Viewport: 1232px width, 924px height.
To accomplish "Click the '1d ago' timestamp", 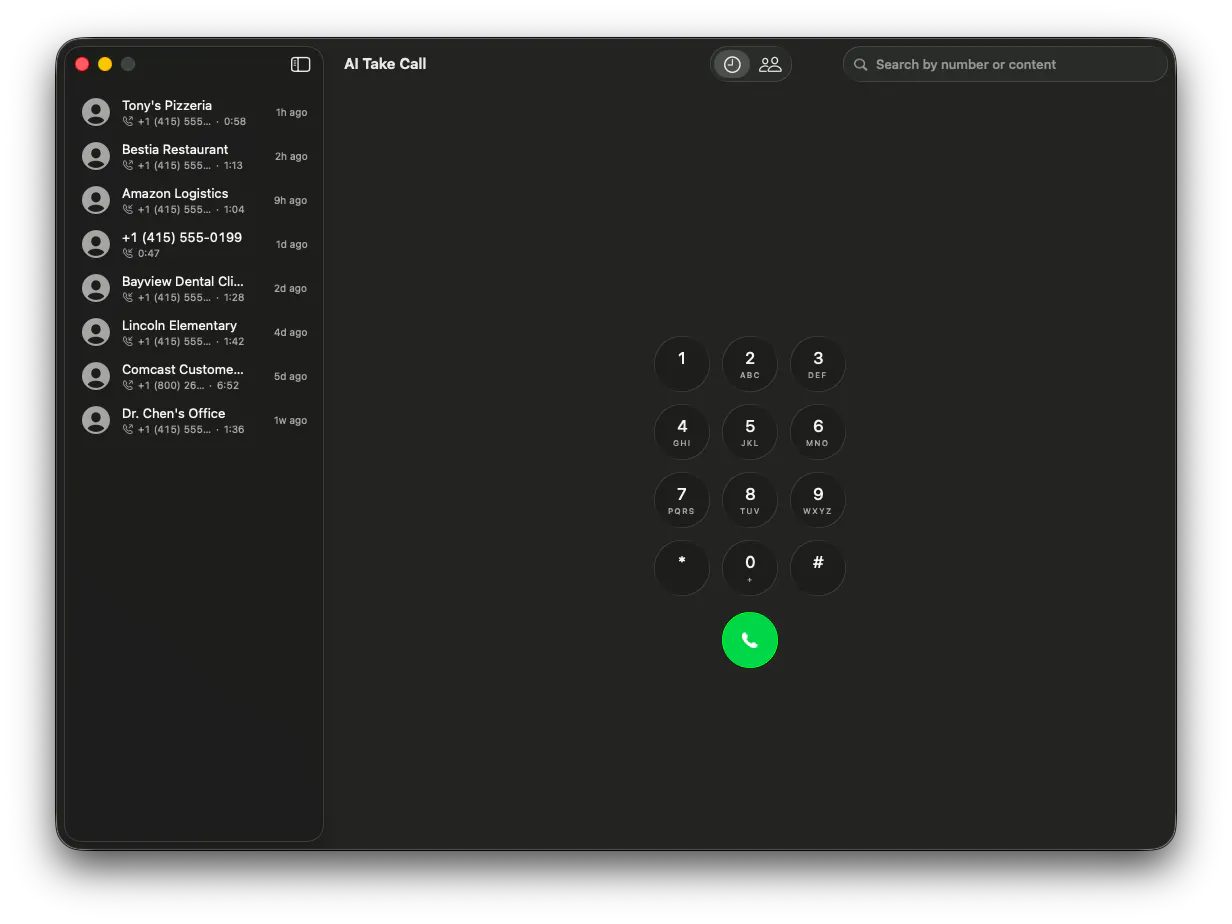I will (292, 245).
